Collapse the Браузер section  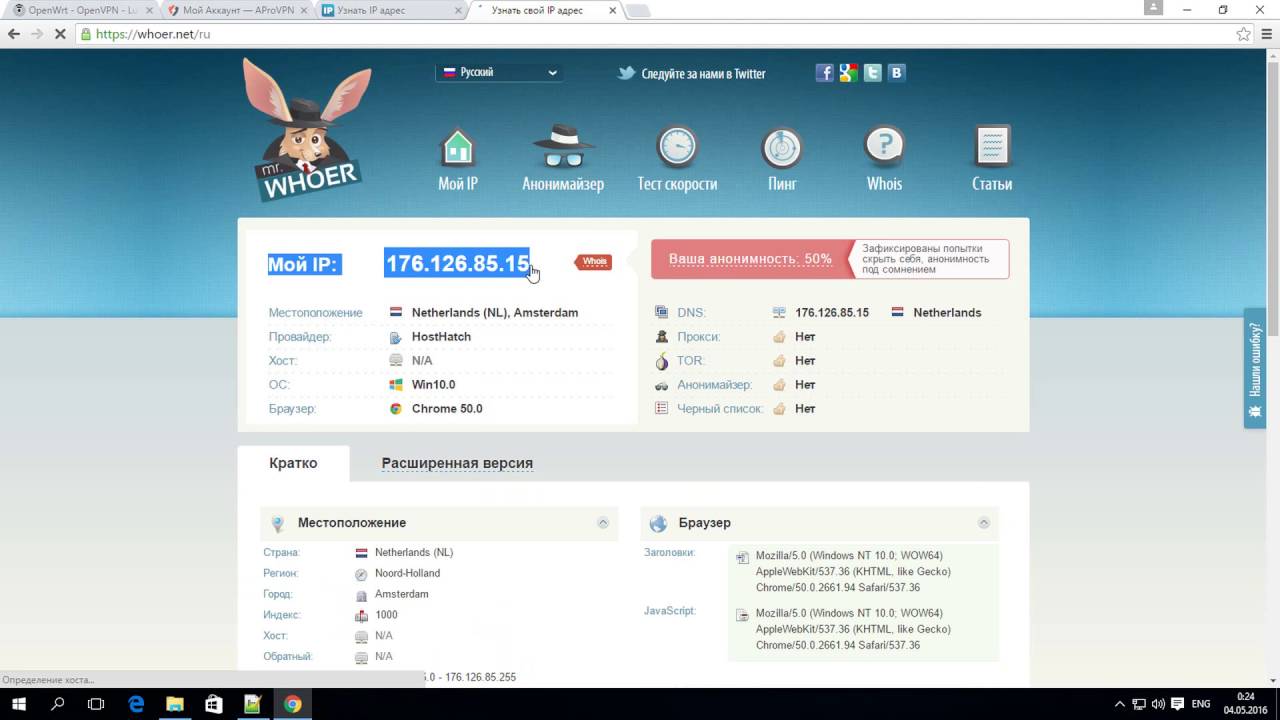[x=984, y=523]
